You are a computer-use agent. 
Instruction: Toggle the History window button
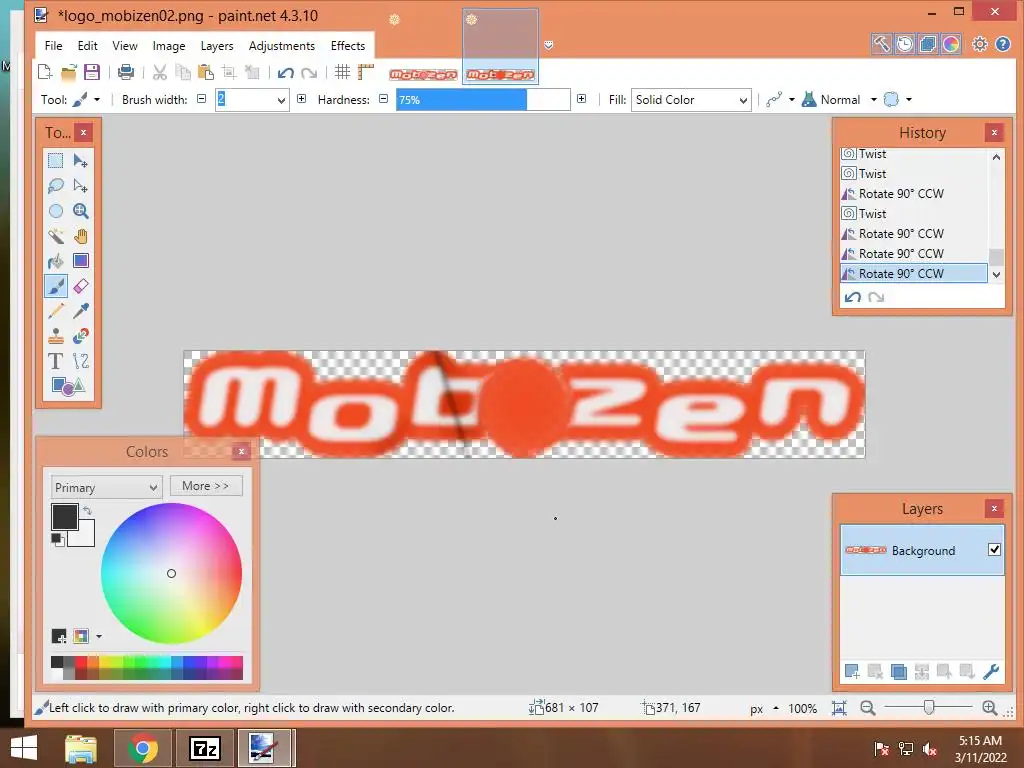pos(904,44)
